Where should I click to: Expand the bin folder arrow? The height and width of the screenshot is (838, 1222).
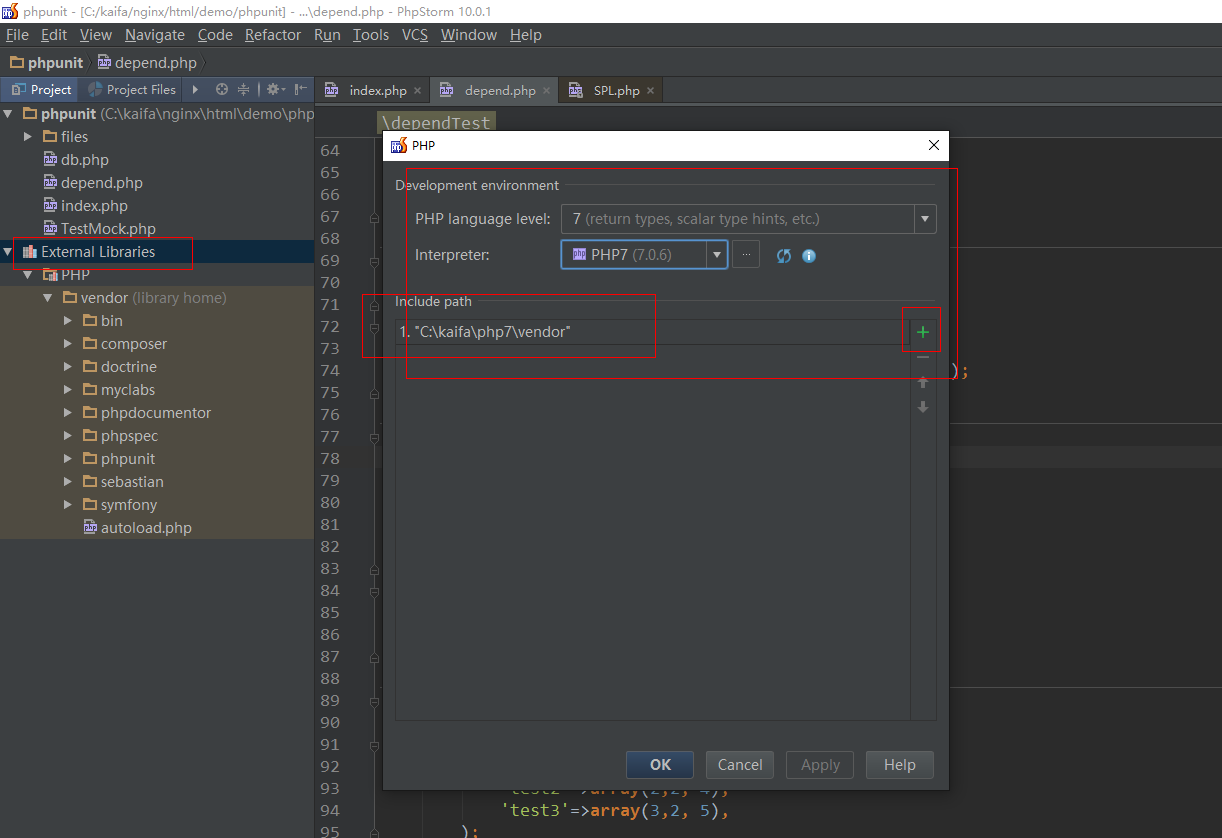pyautogui.click(x=68, y=321)
